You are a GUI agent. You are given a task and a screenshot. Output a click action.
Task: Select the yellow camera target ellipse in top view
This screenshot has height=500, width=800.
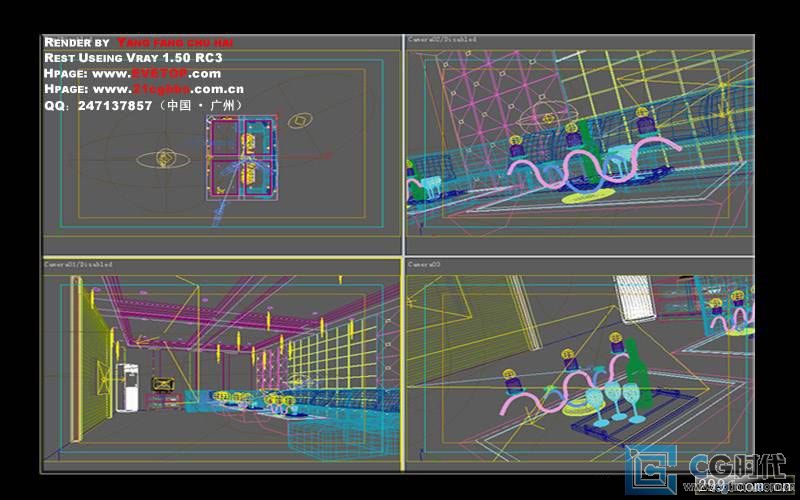(161, 158)
